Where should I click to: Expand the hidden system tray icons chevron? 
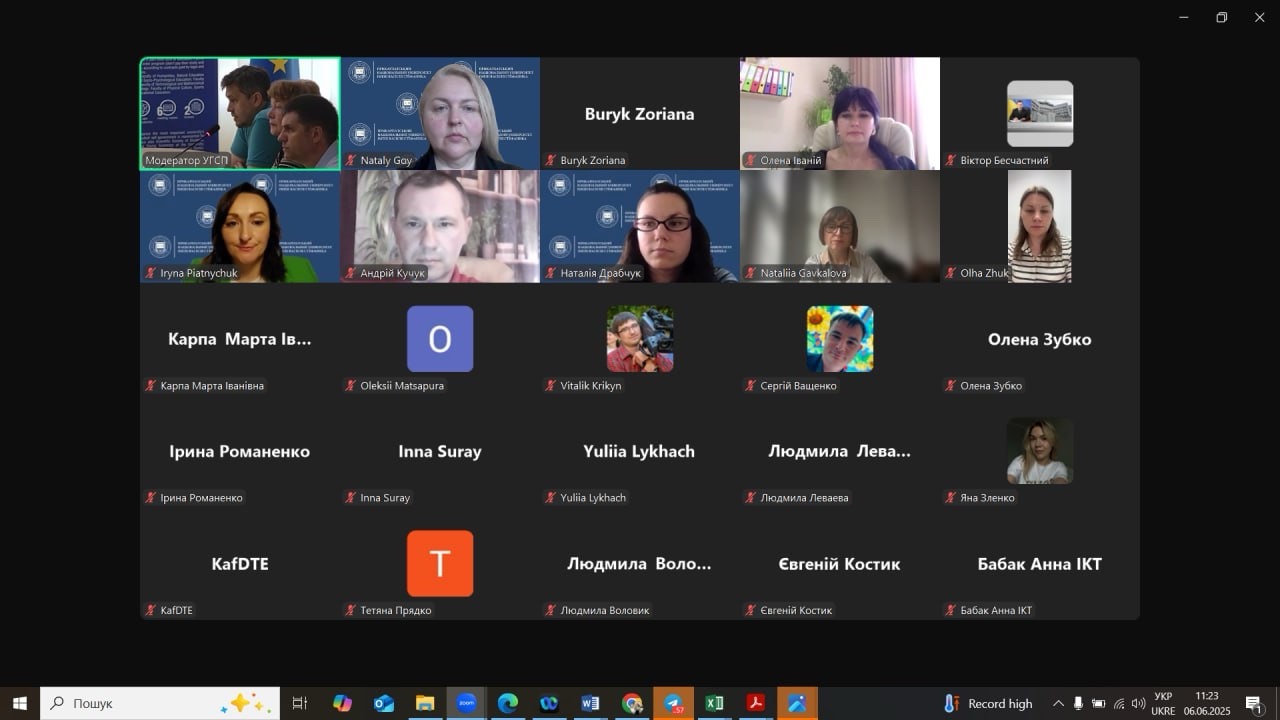[x=1058, y=703]
